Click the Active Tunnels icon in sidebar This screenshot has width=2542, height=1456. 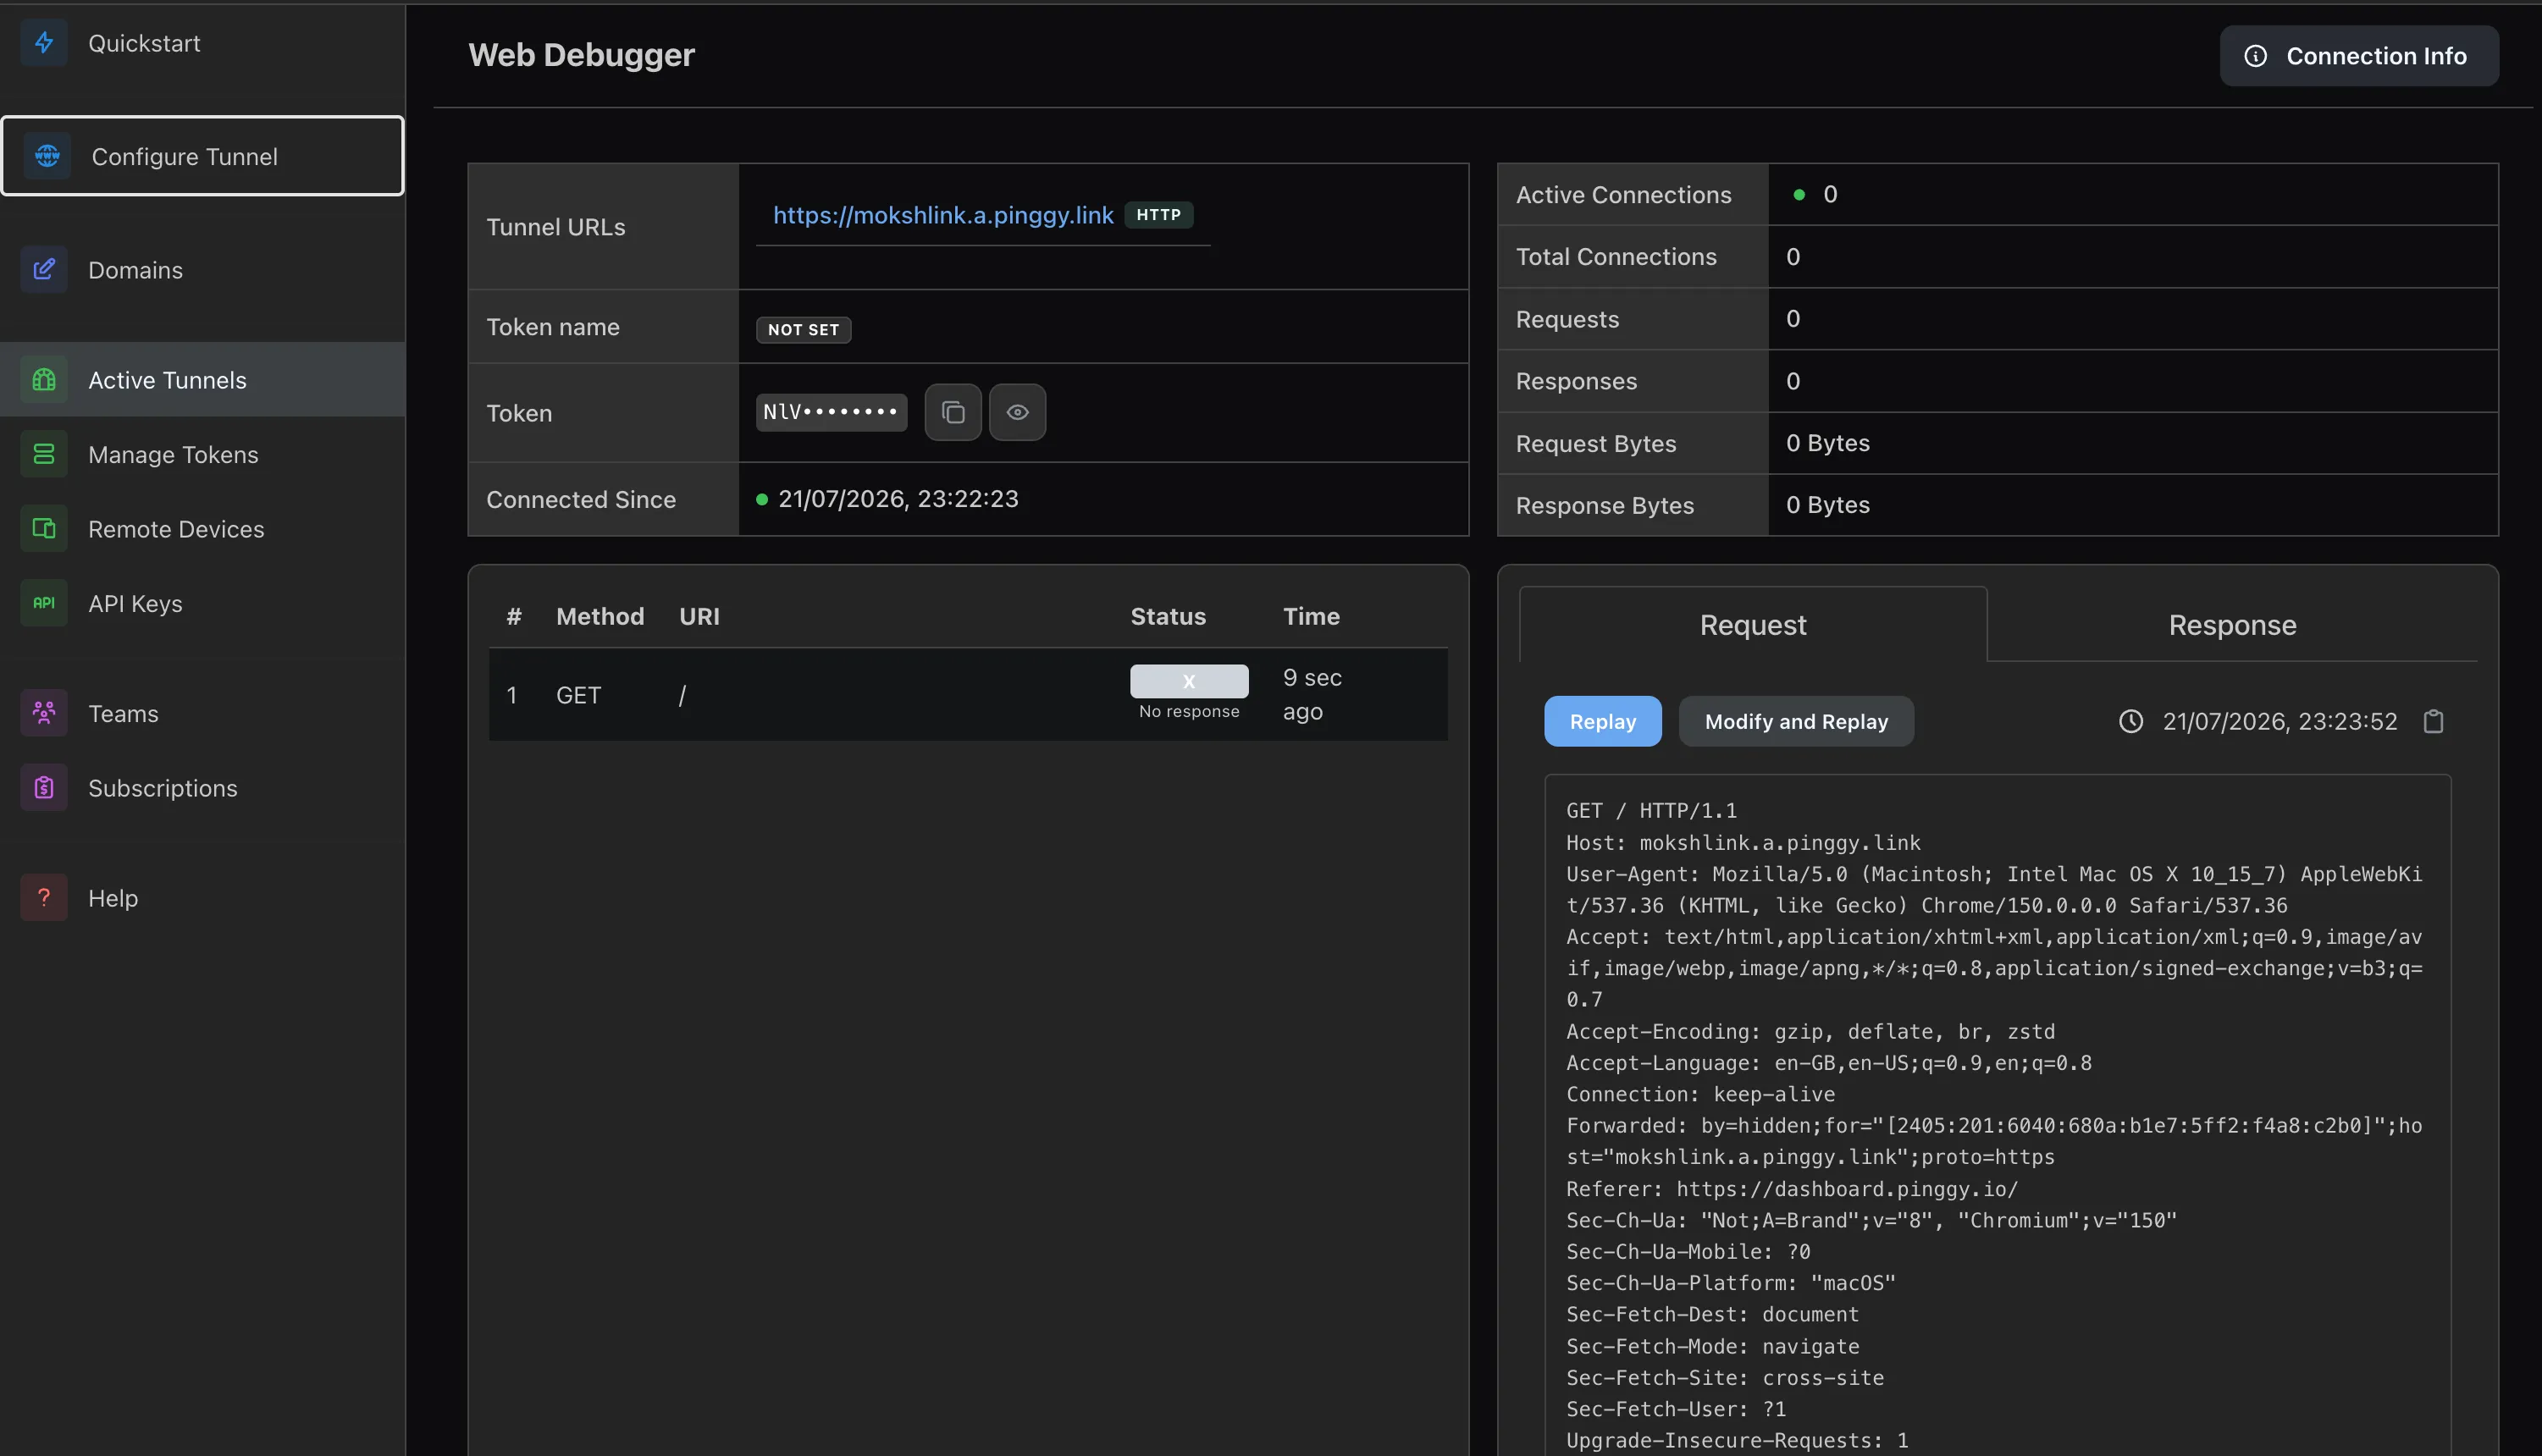pos(44,379)
